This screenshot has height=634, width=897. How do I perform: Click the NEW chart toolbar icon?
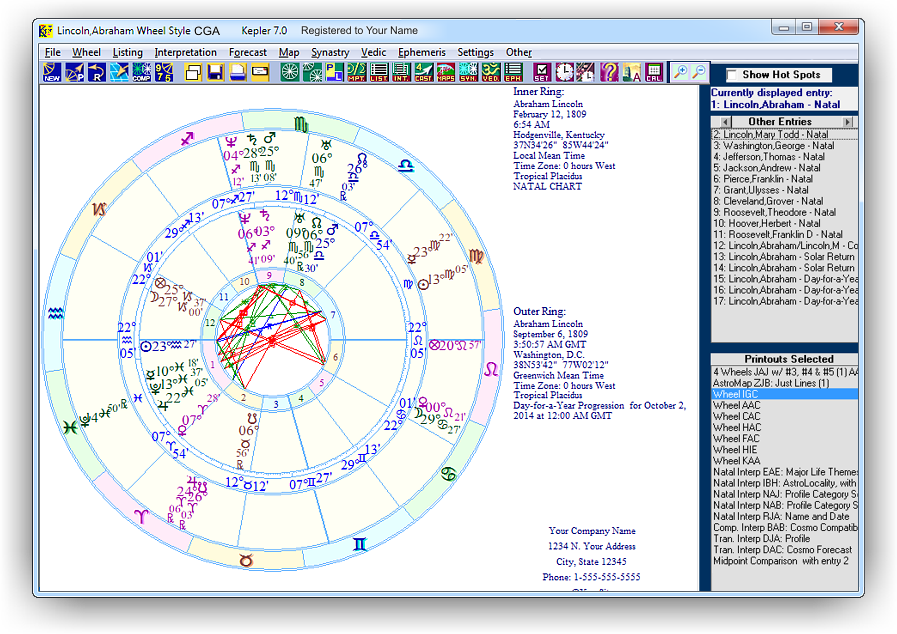click(52, 72)
